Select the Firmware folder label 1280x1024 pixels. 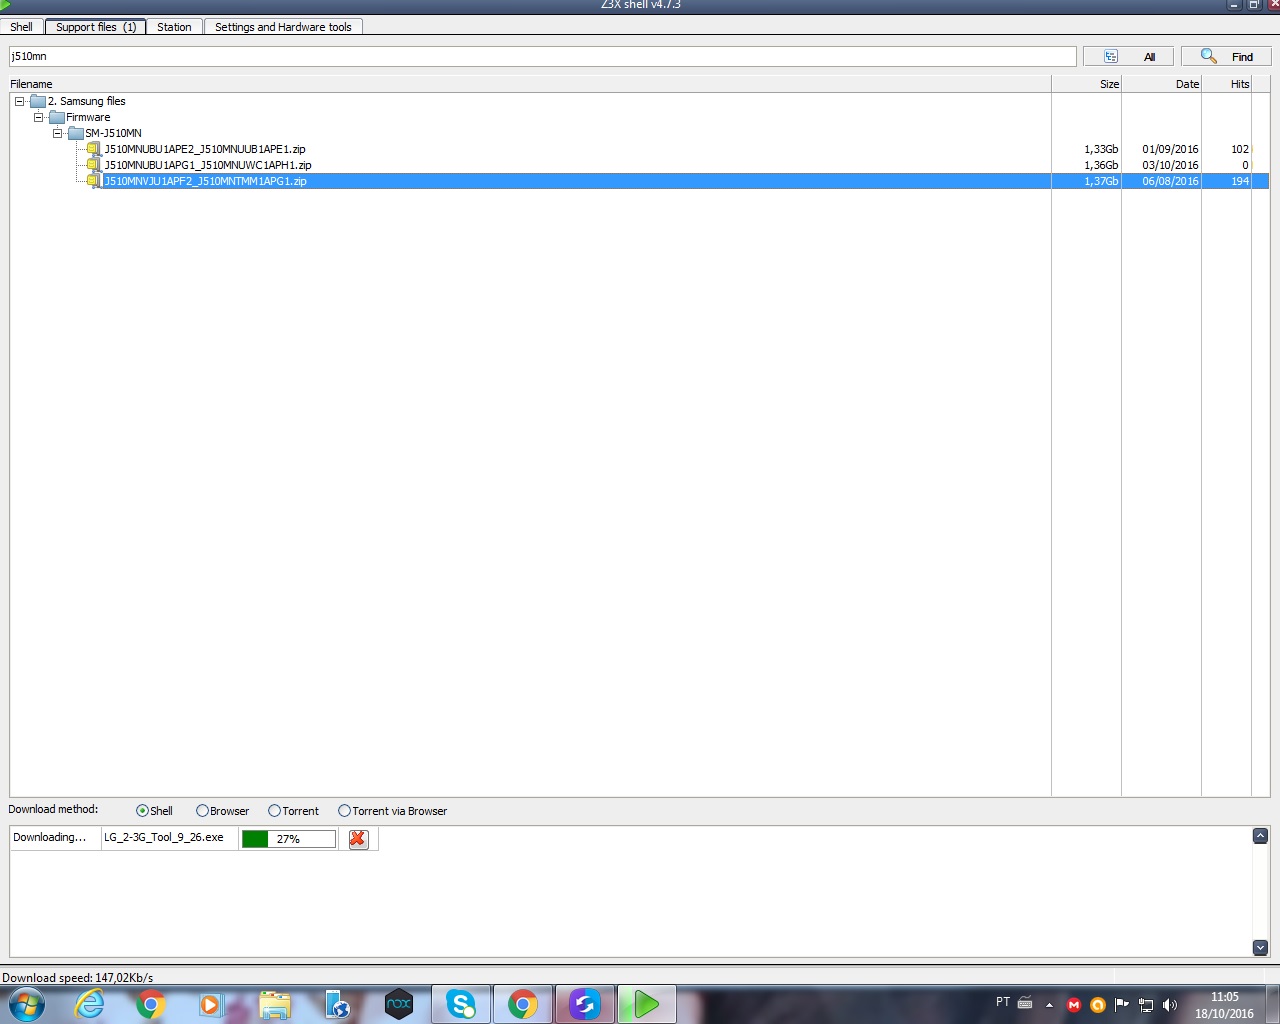(x=88, y=117)
